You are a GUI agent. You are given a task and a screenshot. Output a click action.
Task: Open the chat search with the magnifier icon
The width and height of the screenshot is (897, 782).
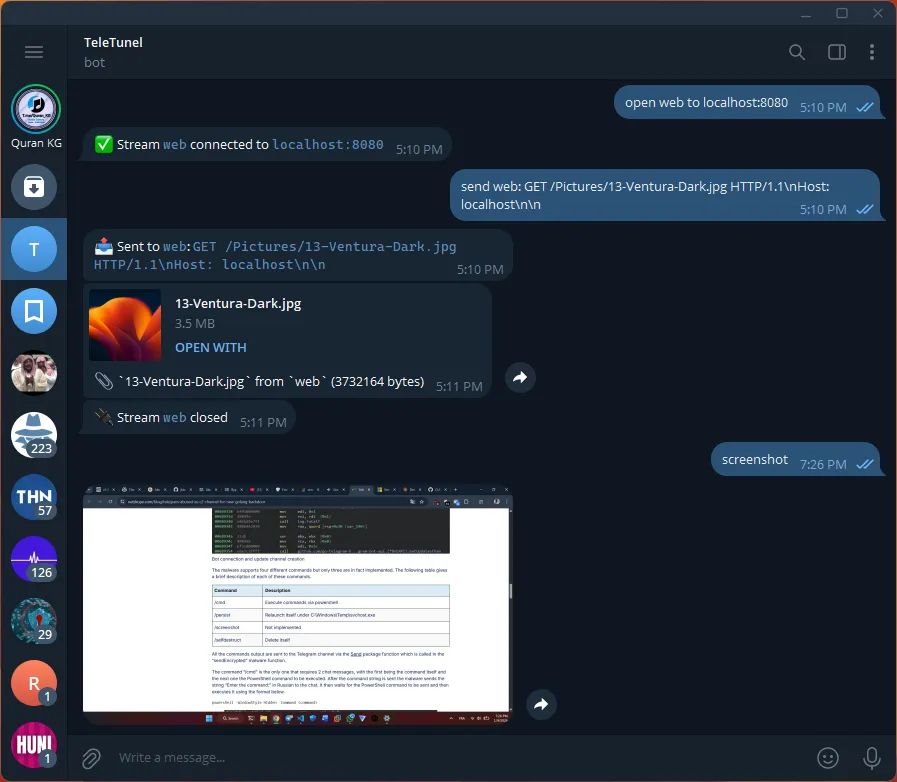coord(796,51)
